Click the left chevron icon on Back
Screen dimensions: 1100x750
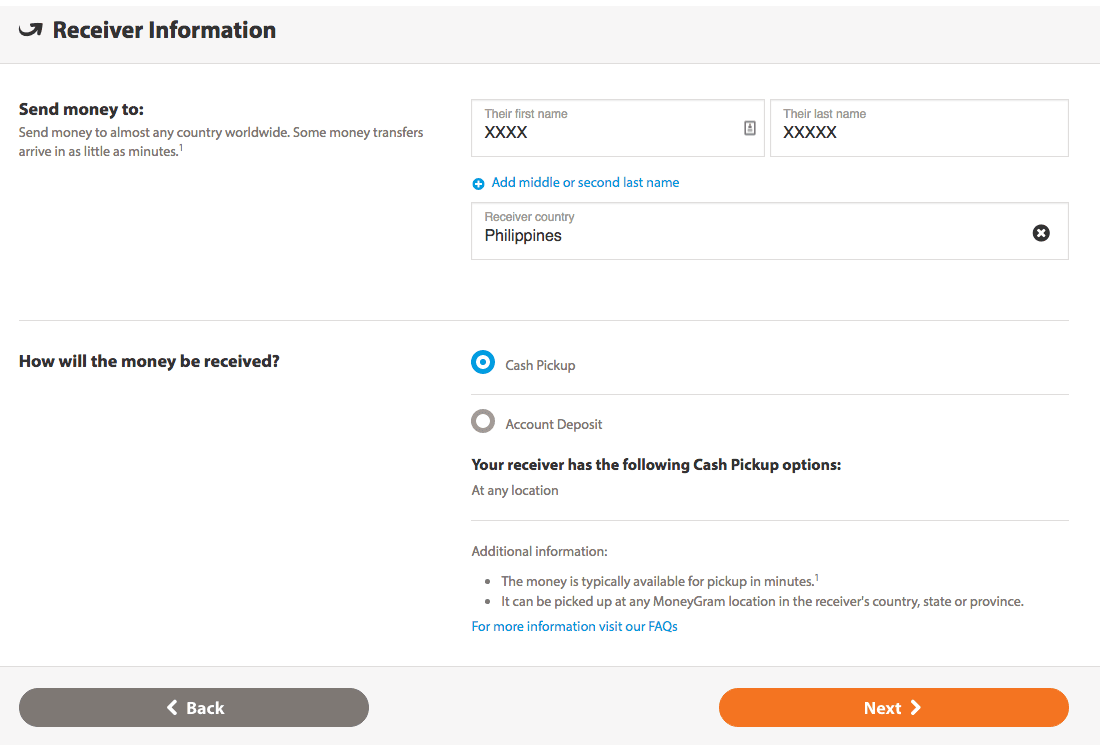(x=172, y=708)
